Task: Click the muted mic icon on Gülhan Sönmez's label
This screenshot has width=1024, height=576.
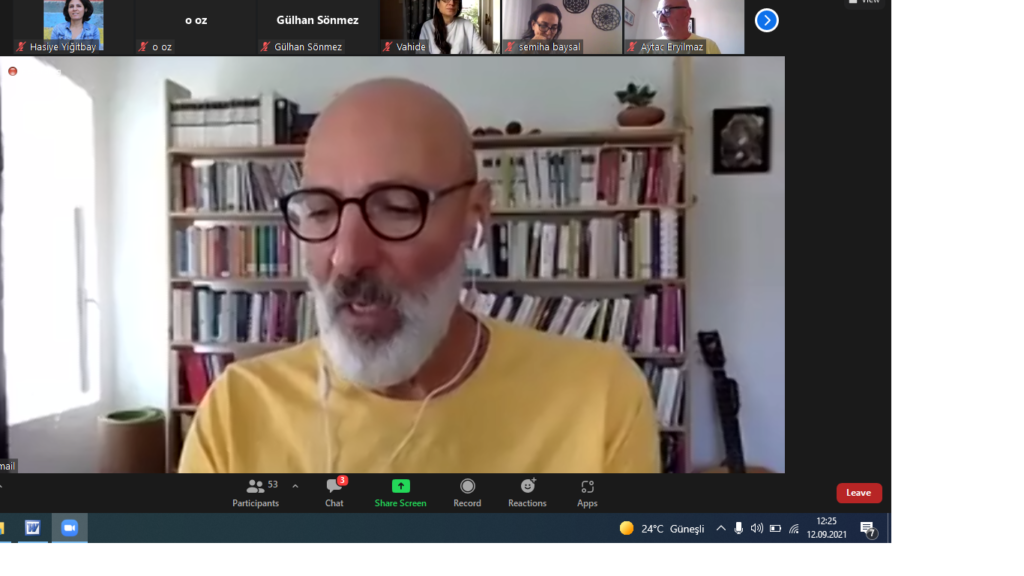Action: coord(265,46)
